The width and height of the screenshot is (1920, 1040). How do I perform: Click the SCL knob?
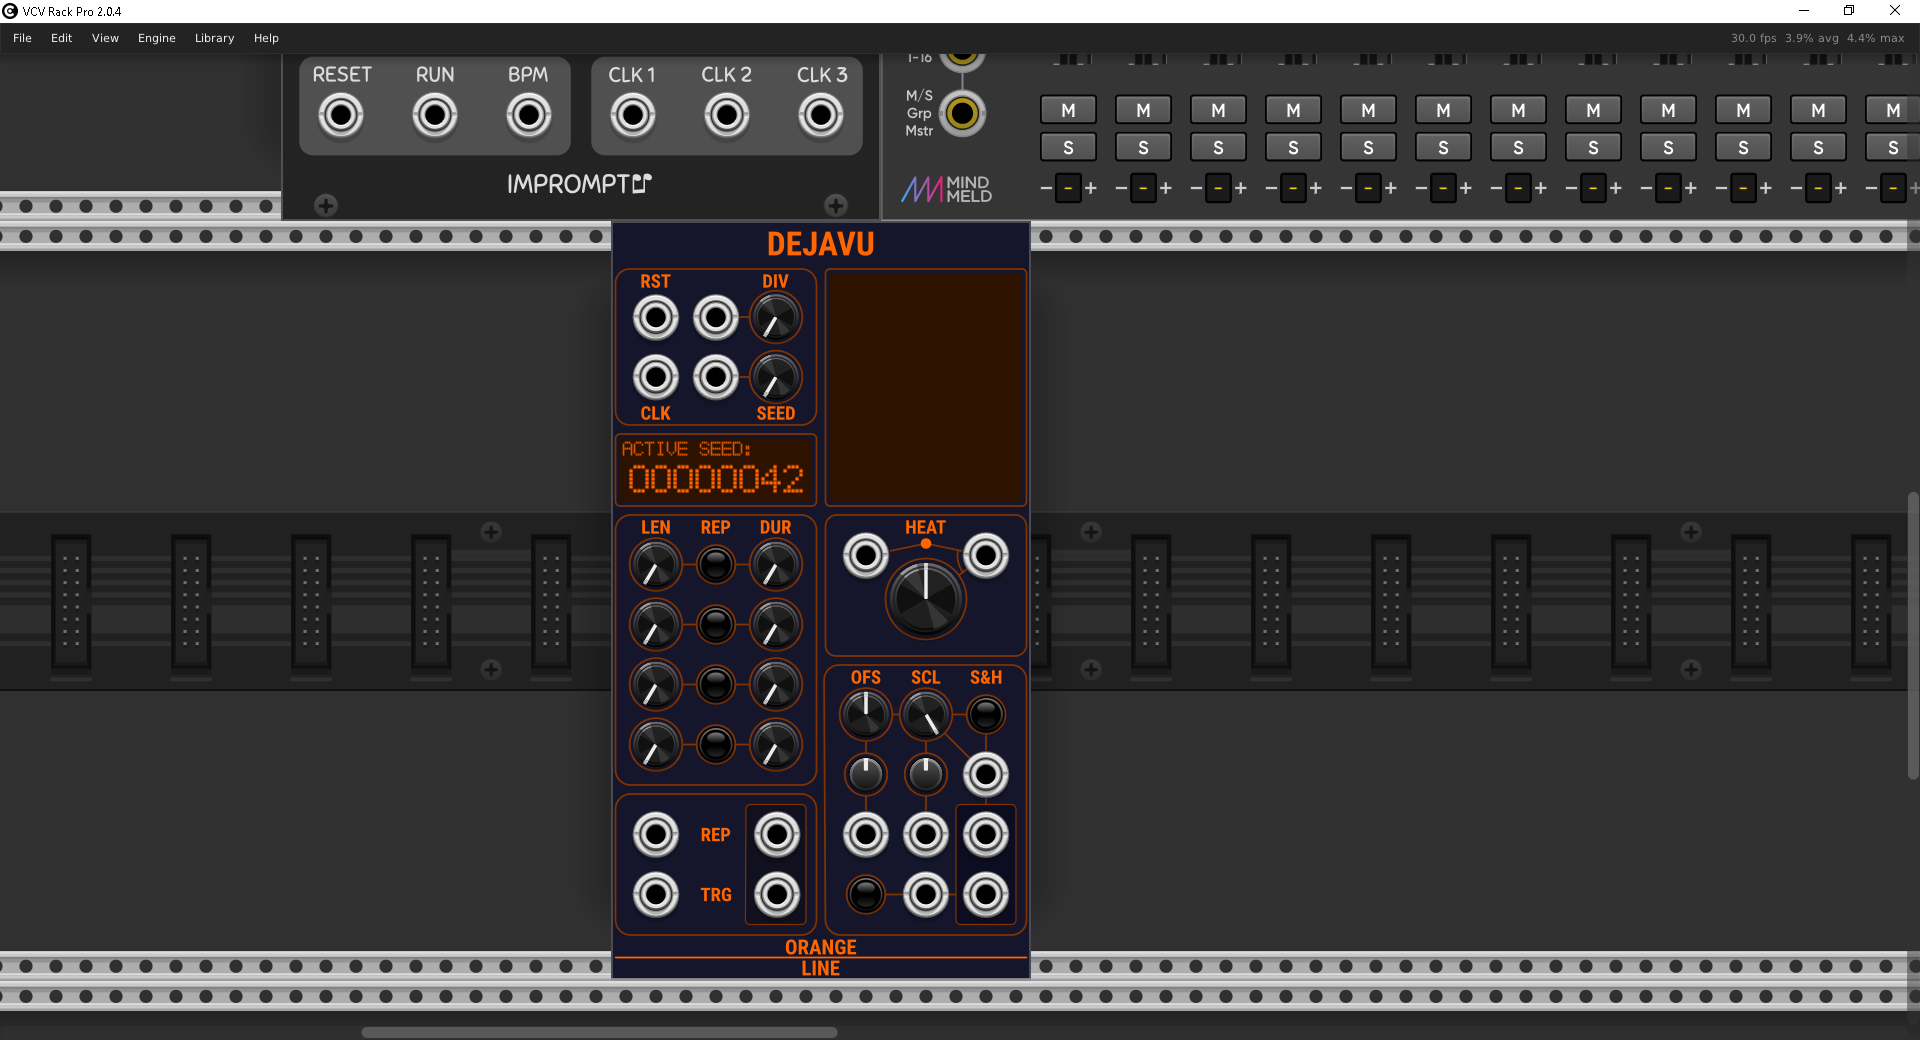tap(926, 714)
